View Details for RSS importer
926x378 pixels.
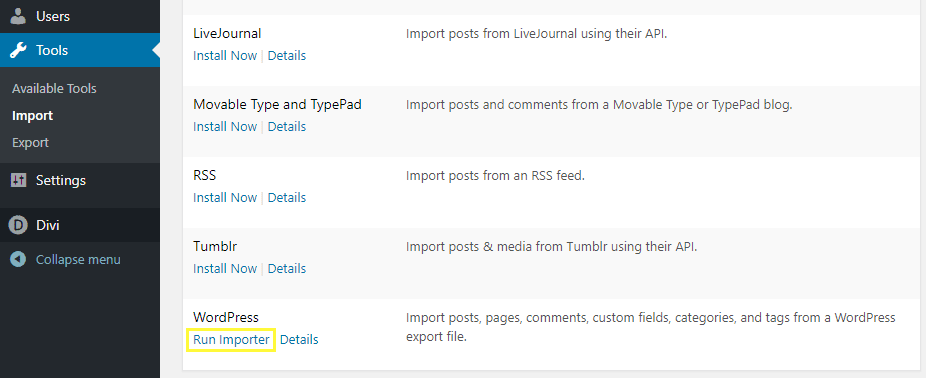pos(287,197)
